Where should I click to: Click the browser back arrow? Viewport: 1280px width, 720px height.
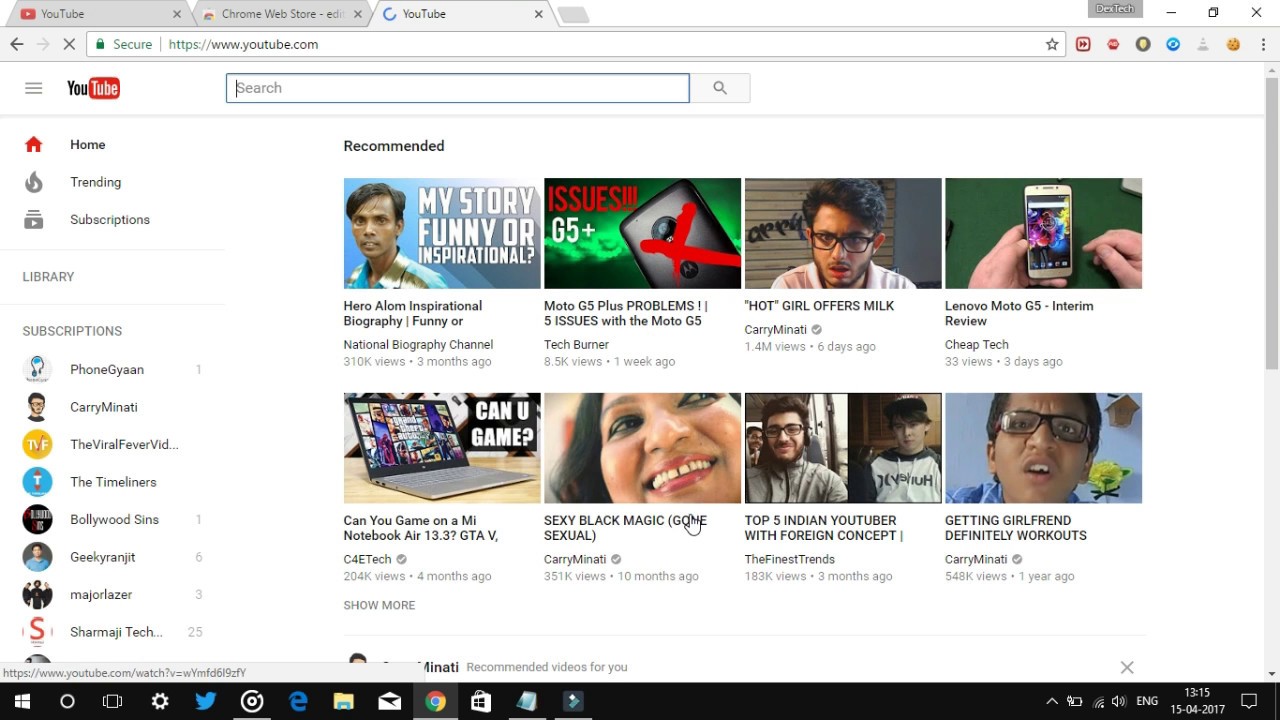[17, 44]
